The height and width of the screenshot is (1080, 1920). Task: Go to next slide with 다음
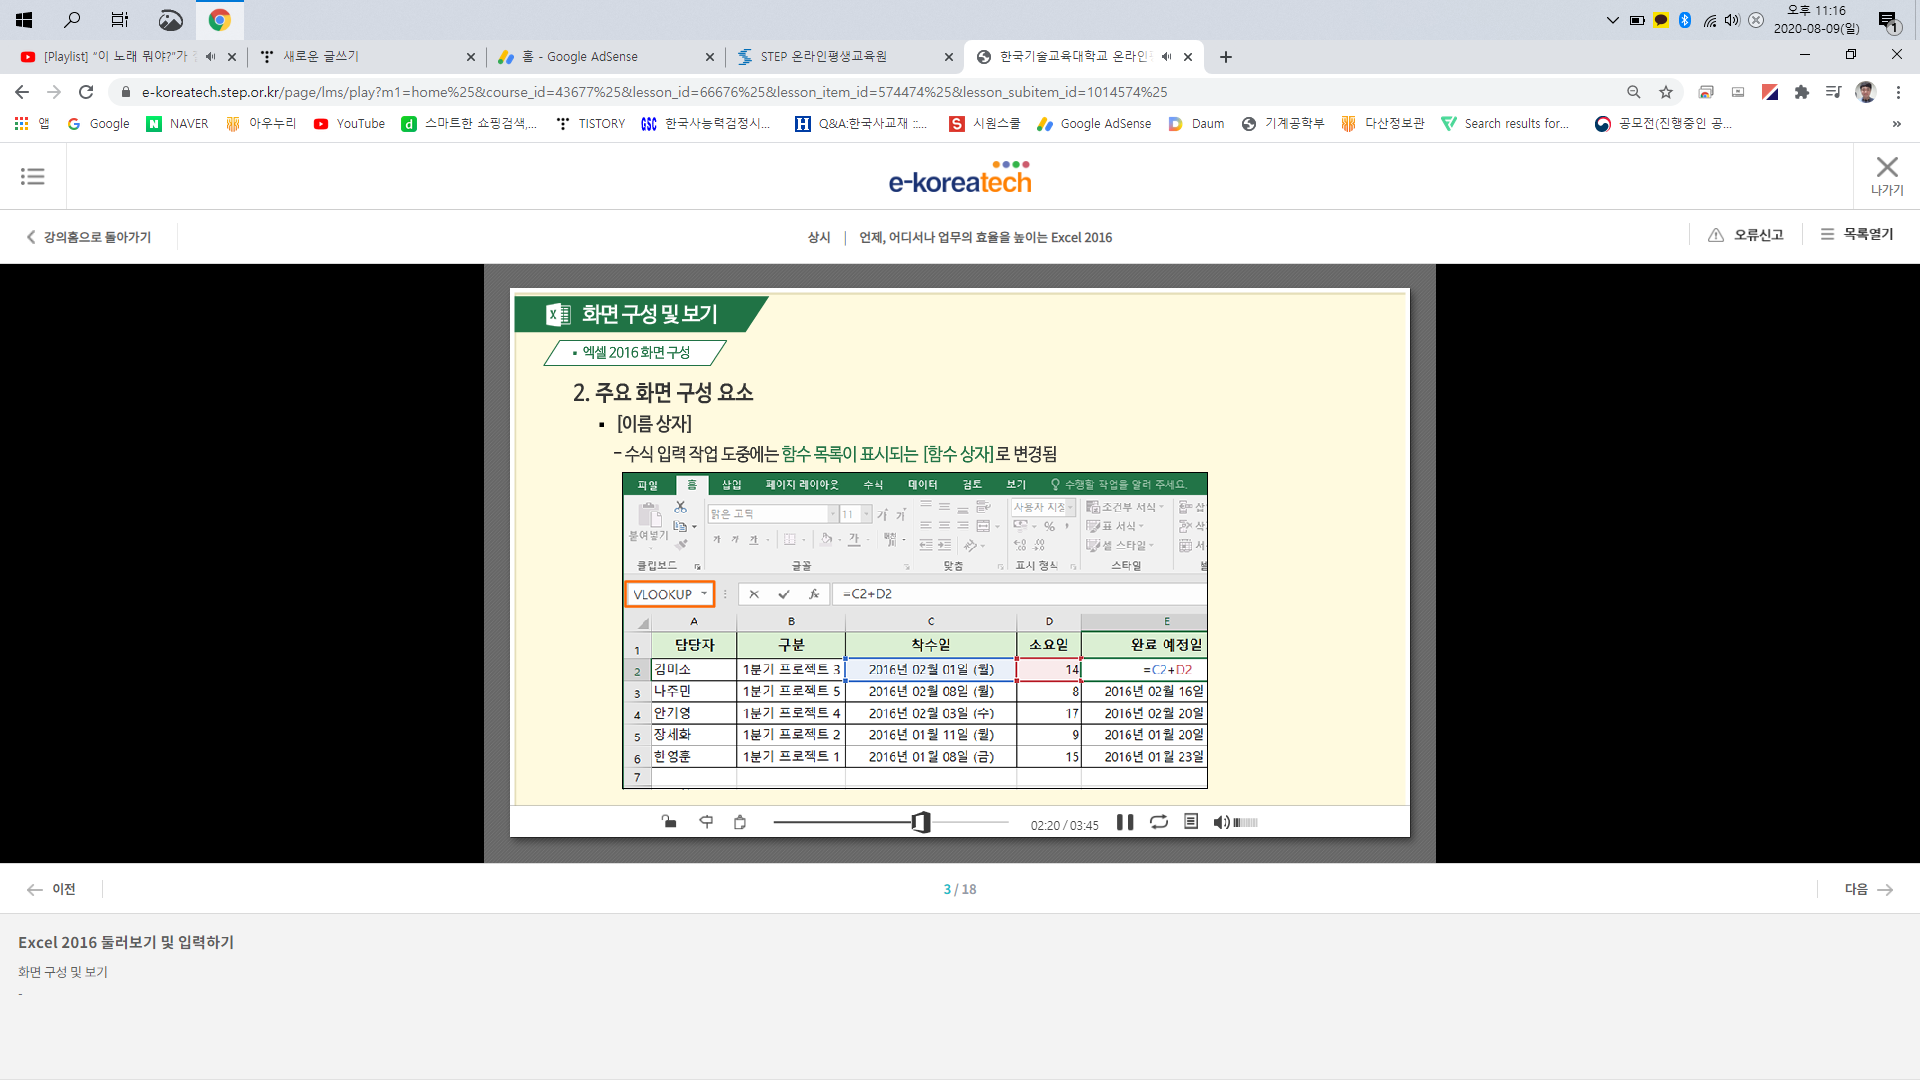(x=1868, y=889)
